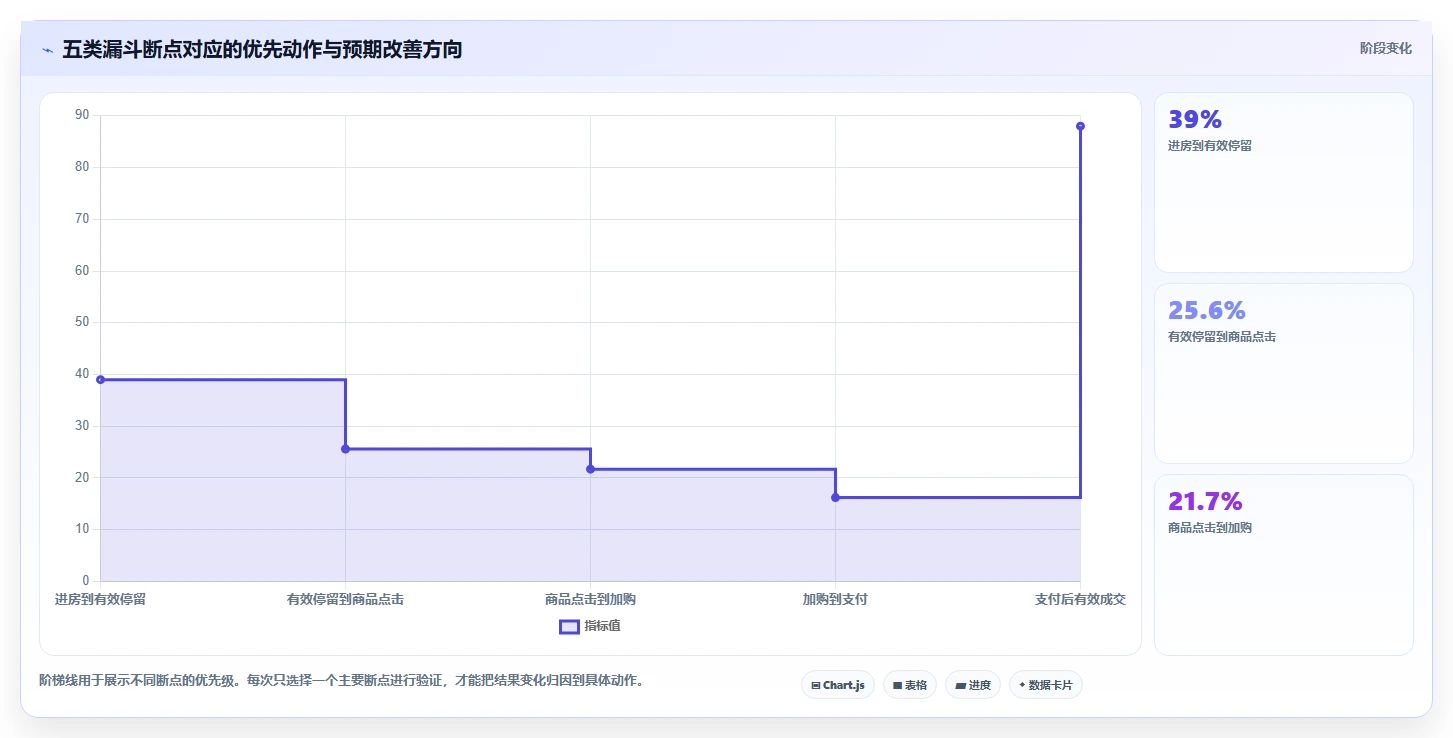Click the data point at 加购到支付

click(835, 497)
